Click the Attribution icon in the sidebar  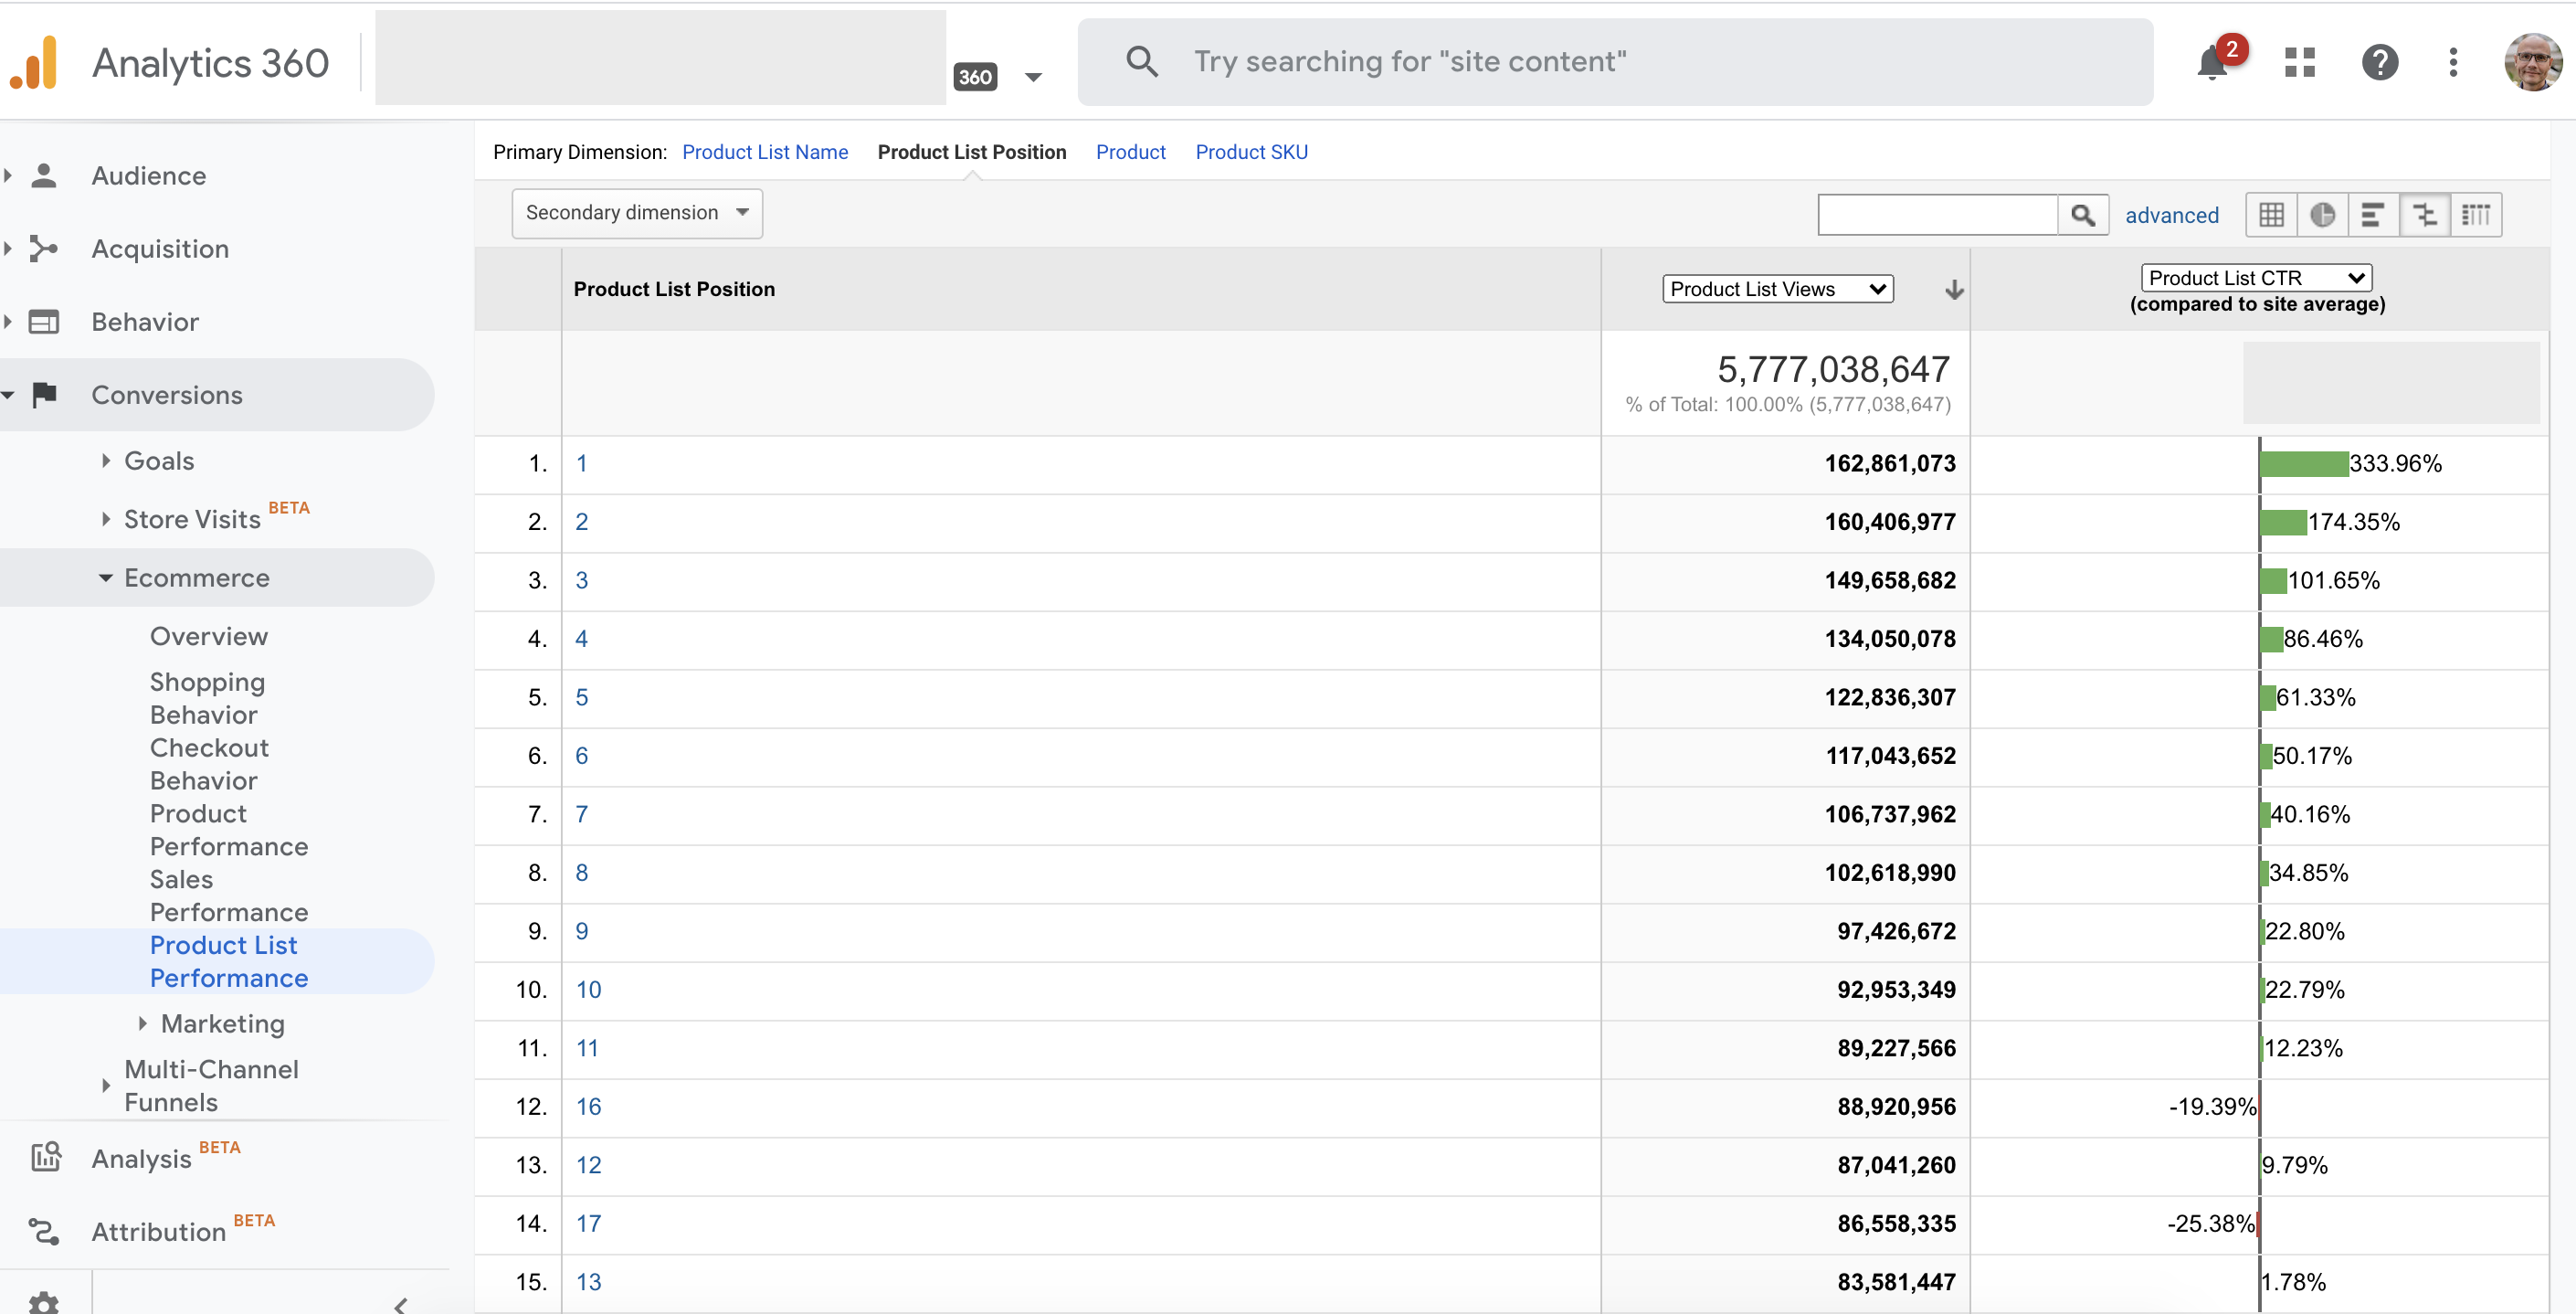[x=44, y=1231]
